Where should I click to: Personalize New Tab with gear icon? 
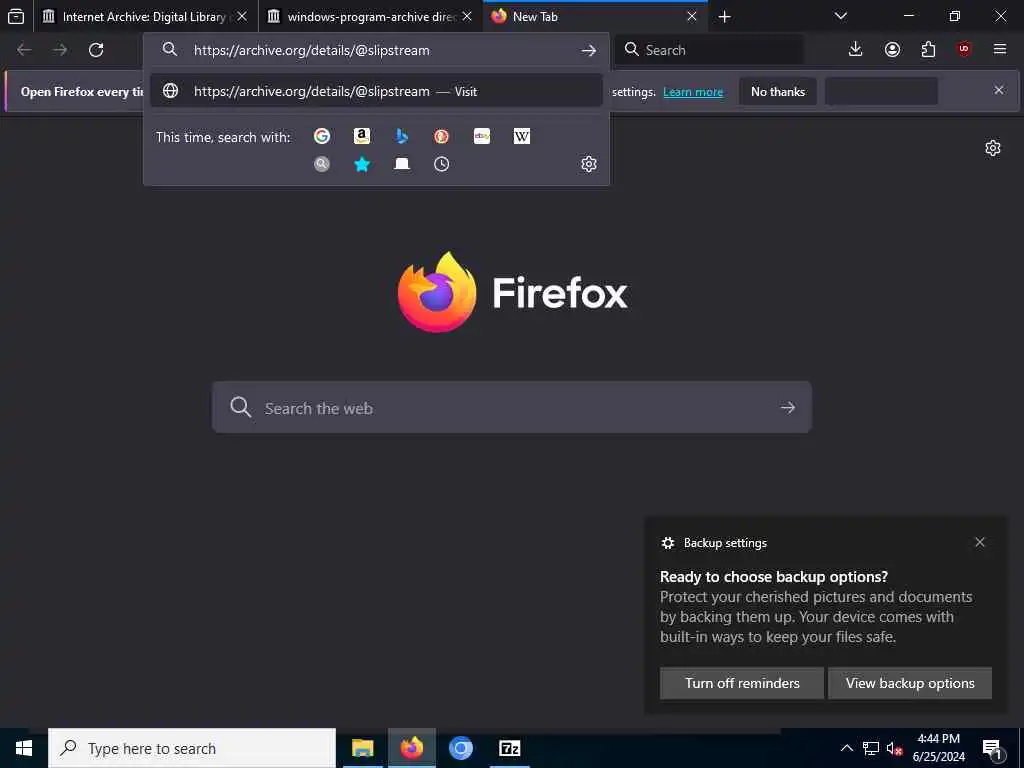click(x=993, y=148)
